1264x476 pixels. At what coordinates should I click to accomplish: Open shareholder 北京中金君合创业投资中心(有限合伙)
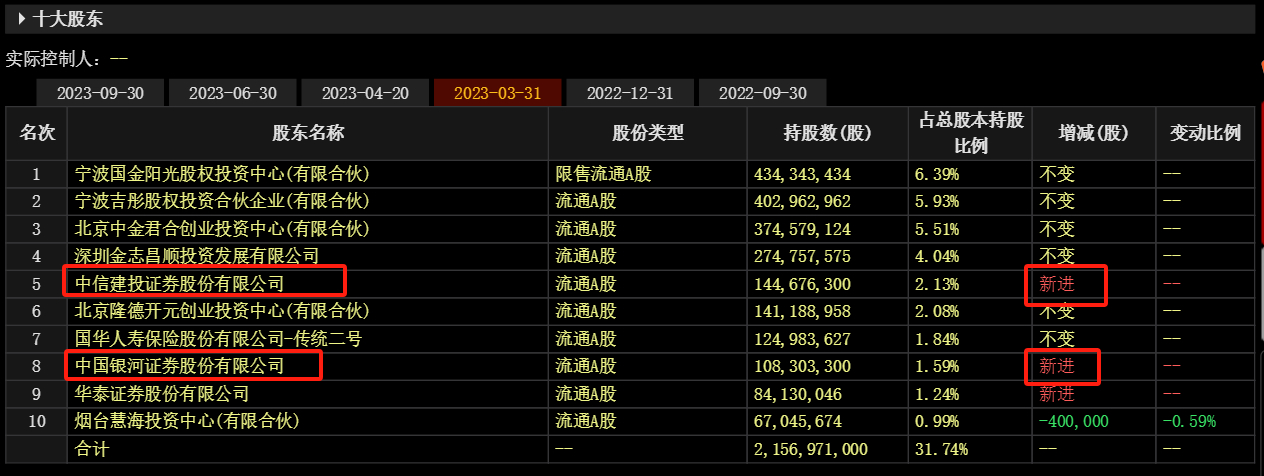[x=223, y=229]
